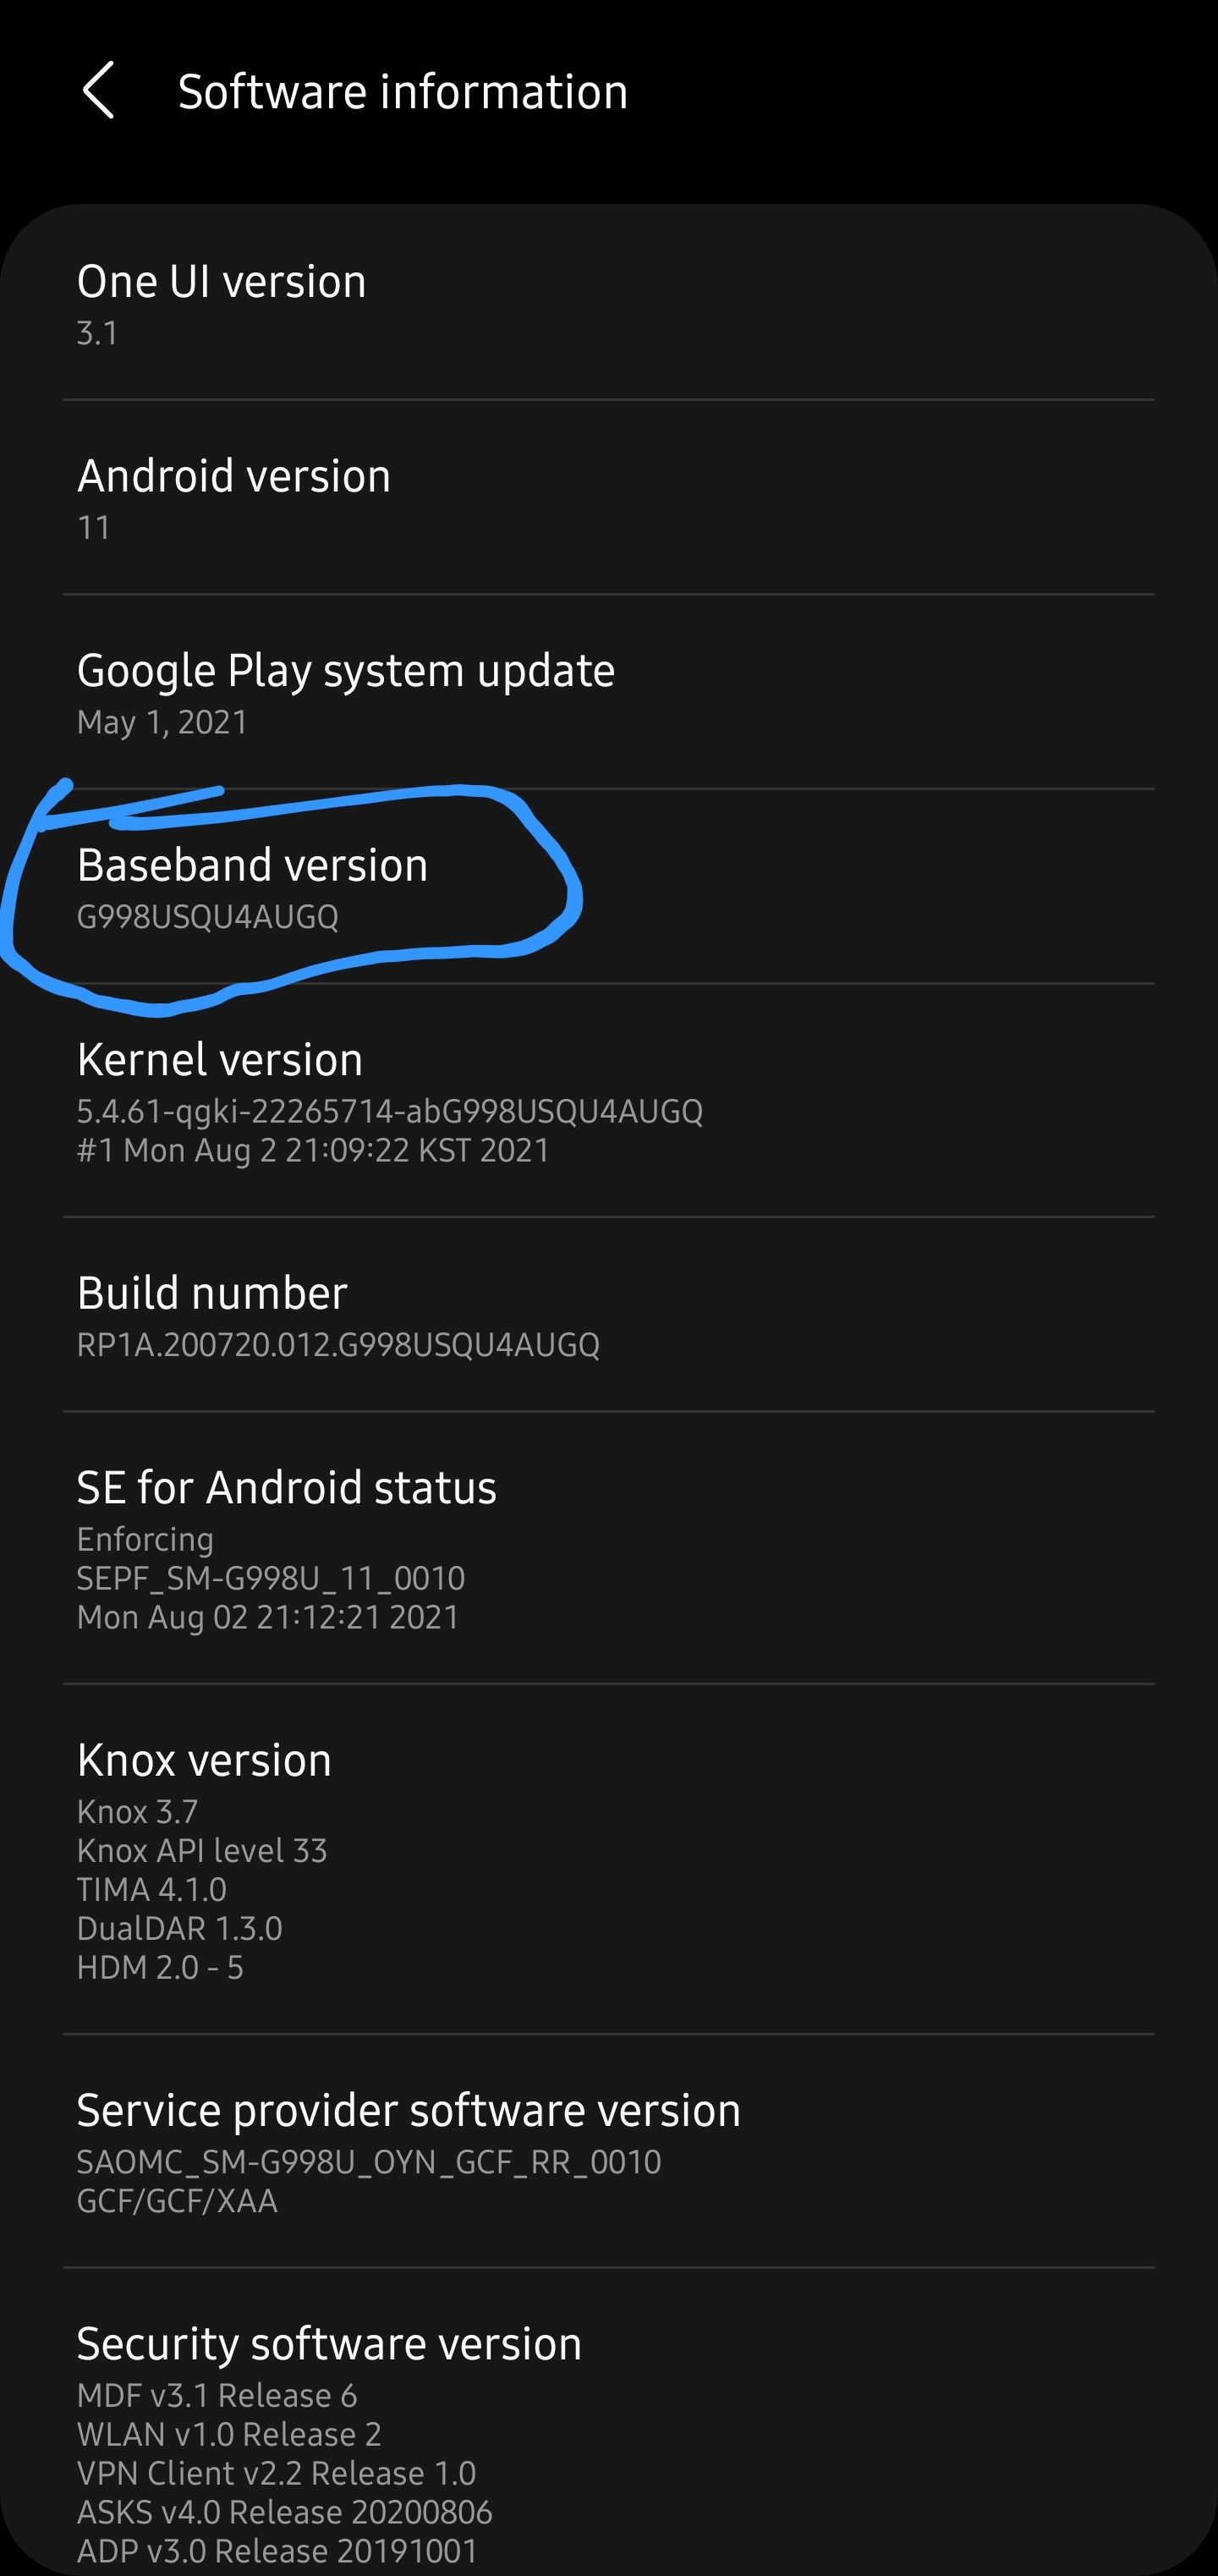This screenshot has width=1218, height=2576.
Task: Open the One UI version entry
Action: (609, 303)
